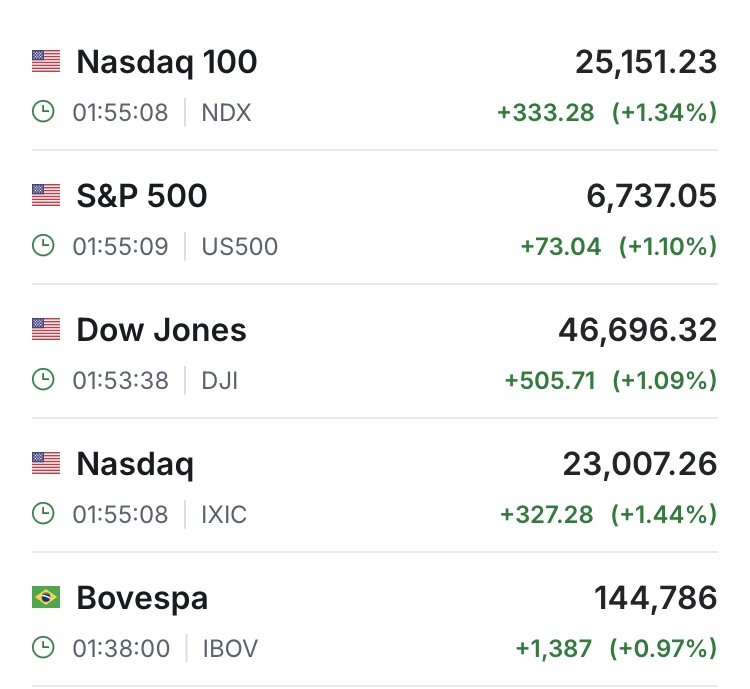This screenshot has width=750, height=689.
Task: Click the clock icon in Bovespa row
Action: coord(43,648)
